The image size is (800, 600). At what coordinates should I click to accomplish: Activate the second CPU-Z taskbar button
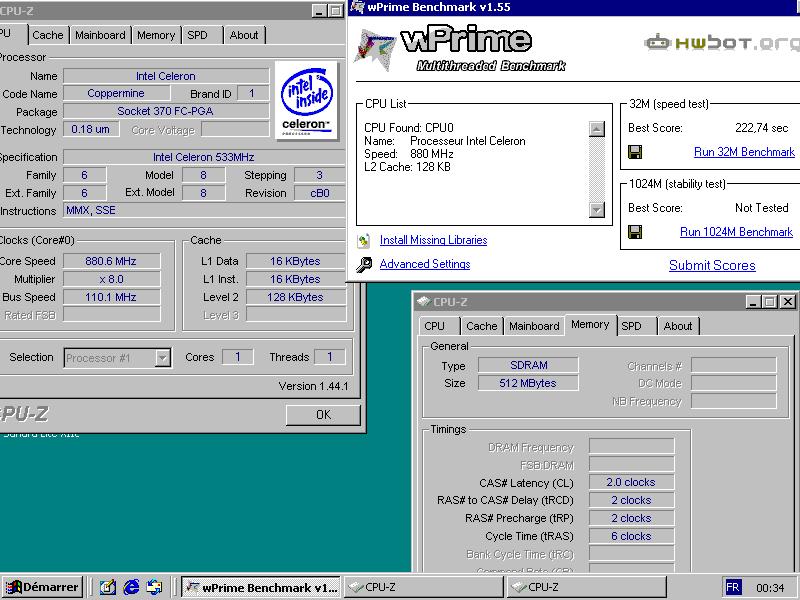click(587, 587)
